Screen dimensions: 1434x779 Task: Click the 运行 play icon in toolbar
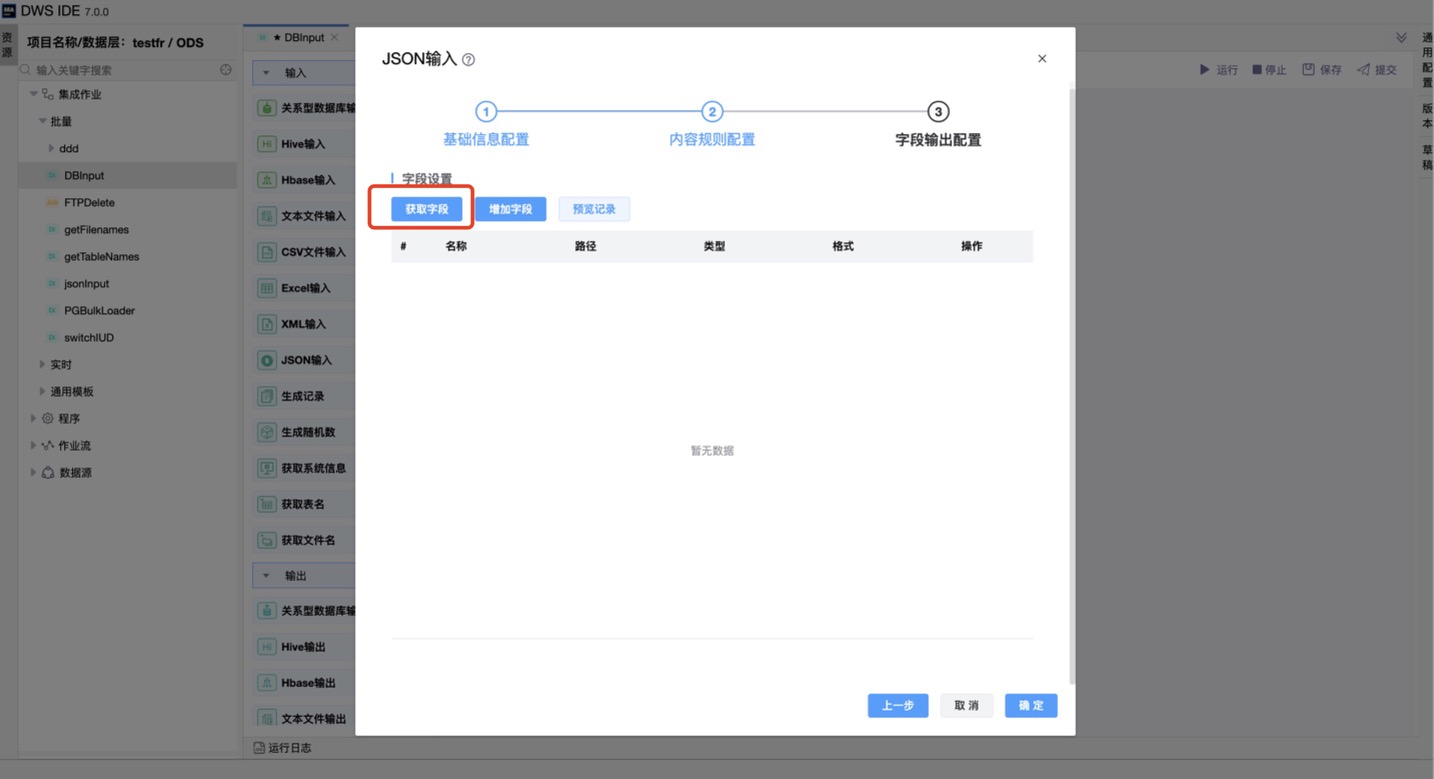point(1204,70)
